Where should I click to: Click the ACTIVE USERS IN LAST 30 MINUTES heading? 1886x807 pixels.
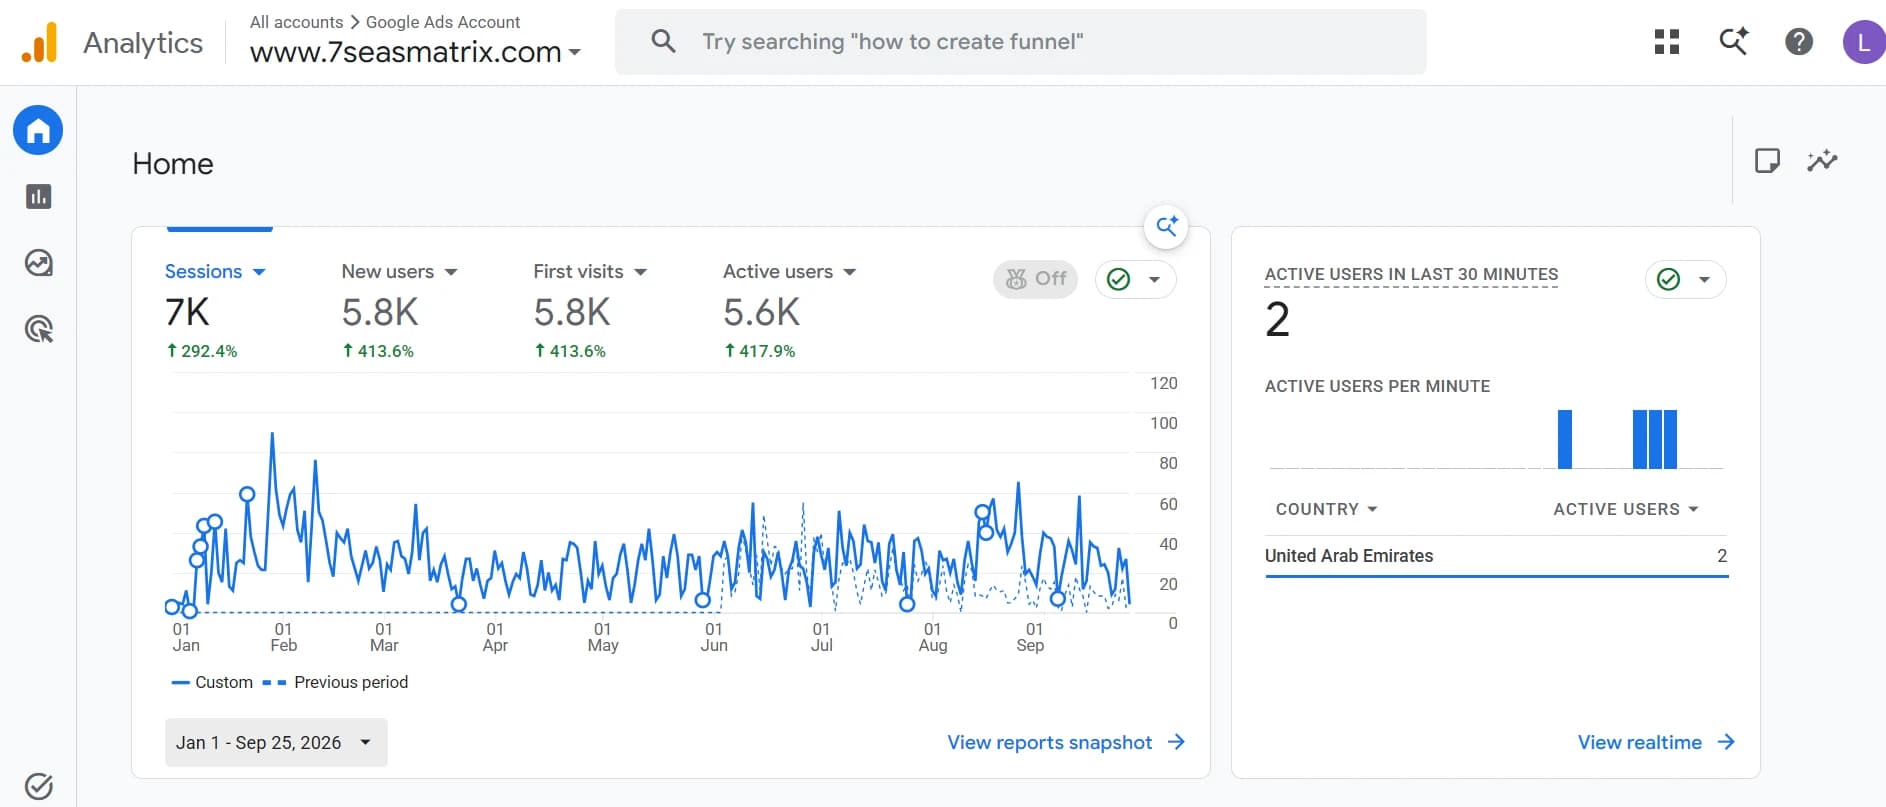click(1411, 274)
